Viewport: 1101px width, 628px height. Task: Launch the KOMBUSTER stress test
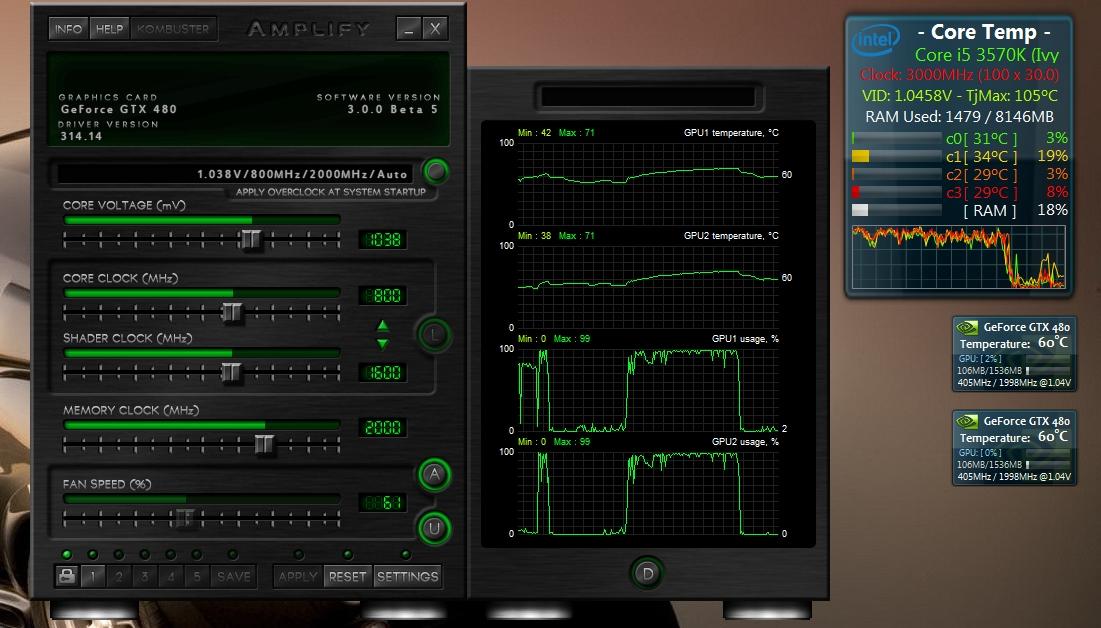[x=173, y=29]
